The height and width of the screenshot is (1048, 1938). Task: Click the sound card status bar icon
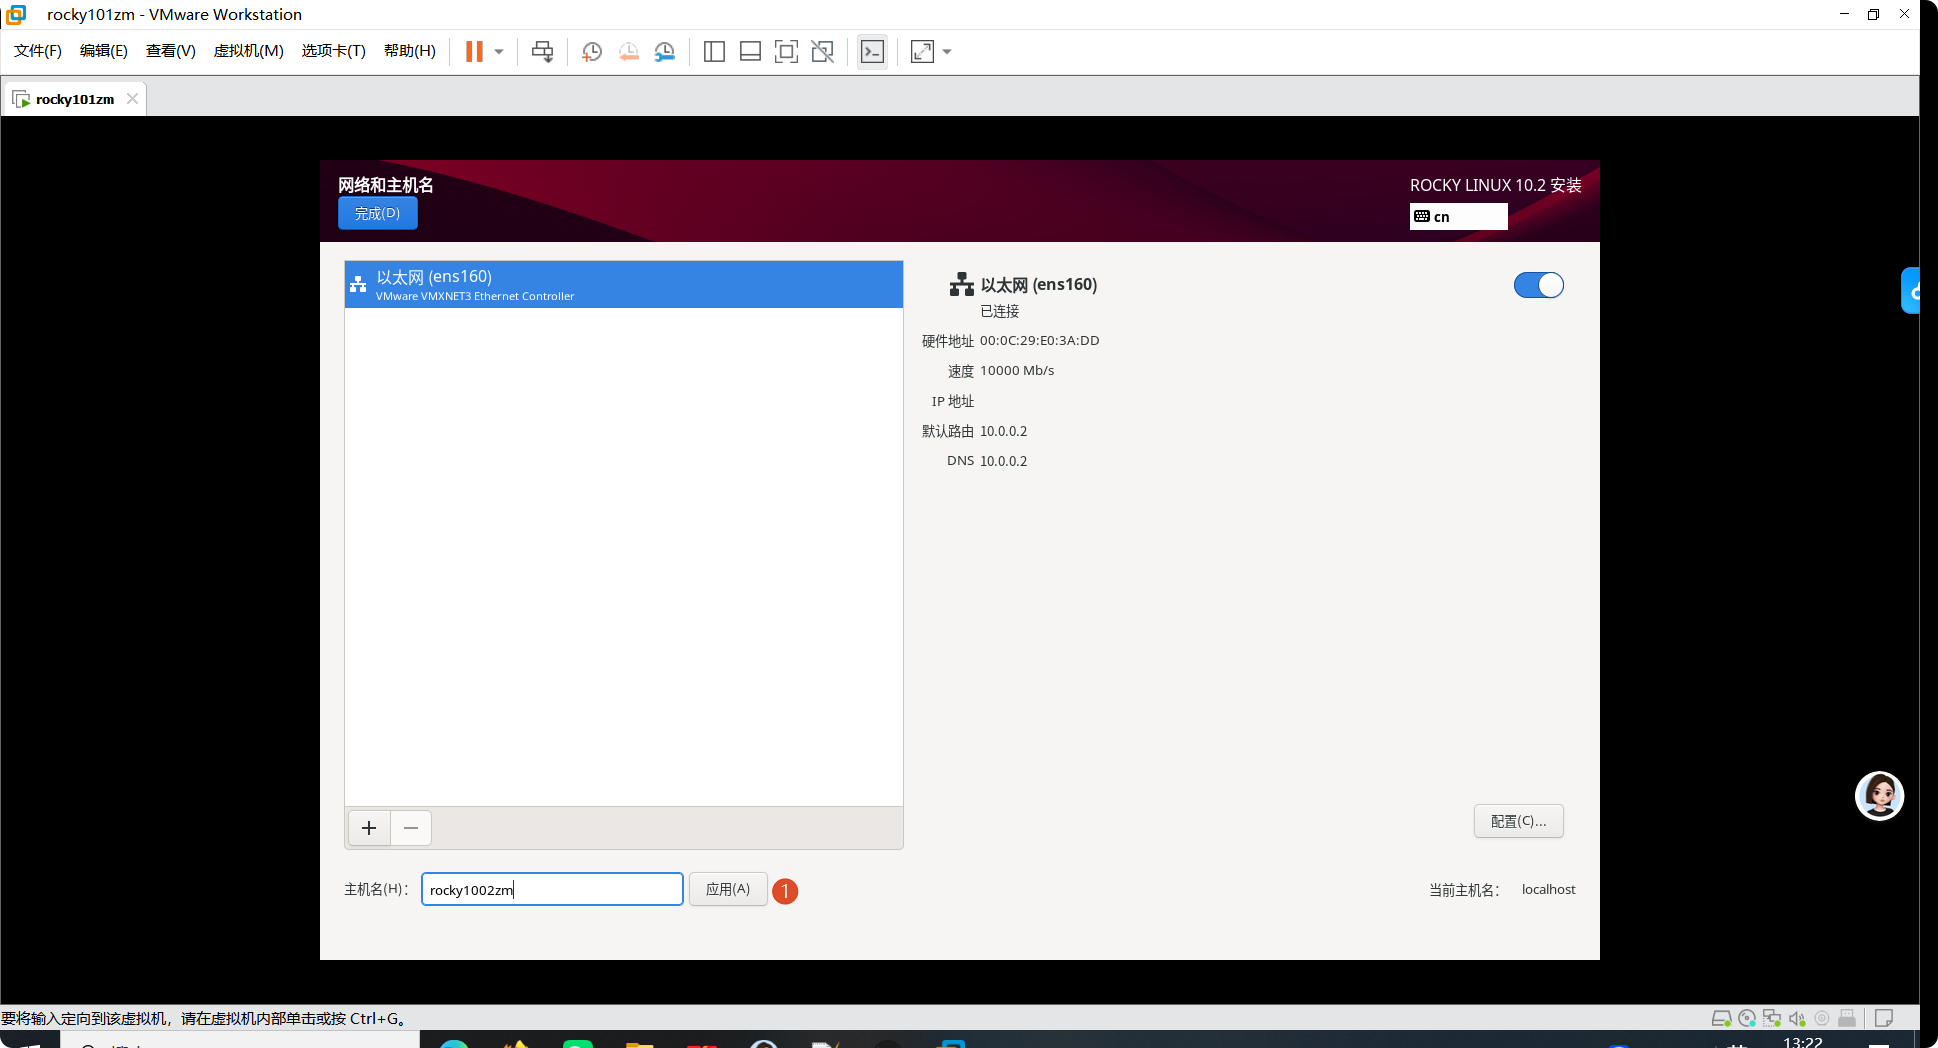click(1797, 1018)
